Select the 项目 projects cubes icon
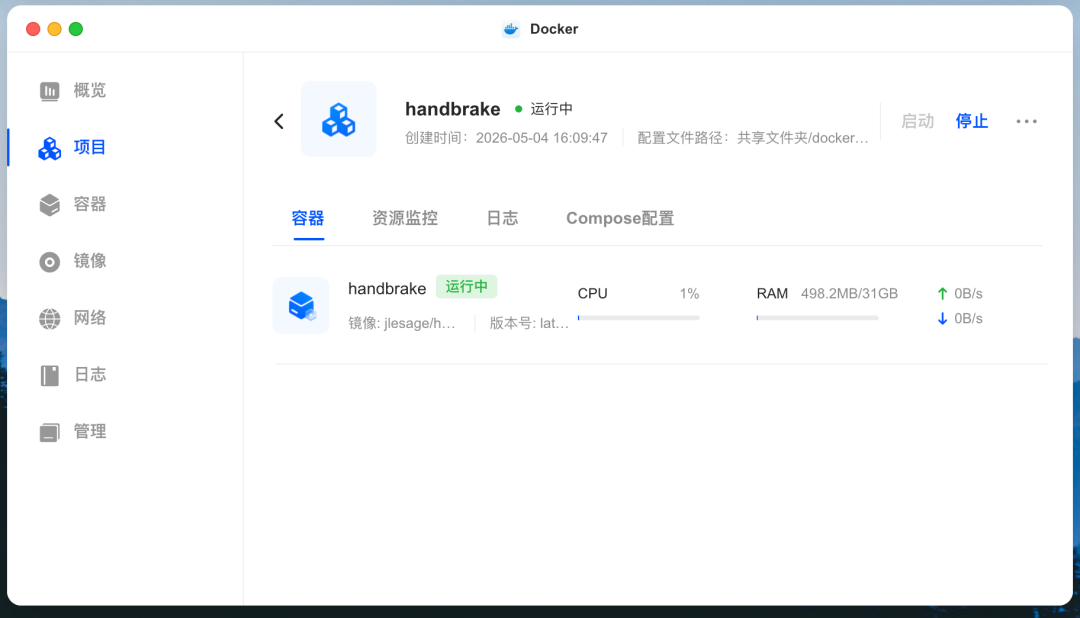1080x618 pixels. 50,147
